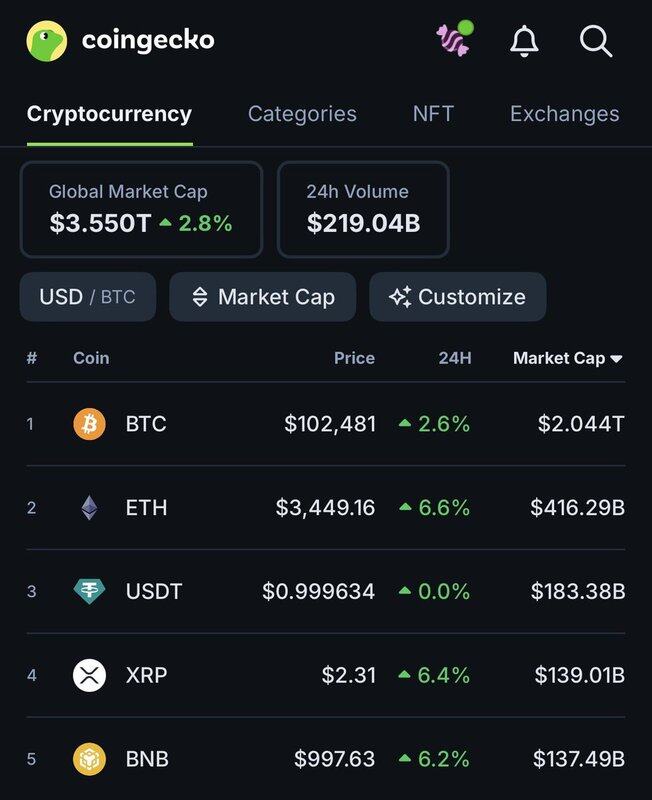
Task: Open the Global Market Cap card
Action: 141,209
